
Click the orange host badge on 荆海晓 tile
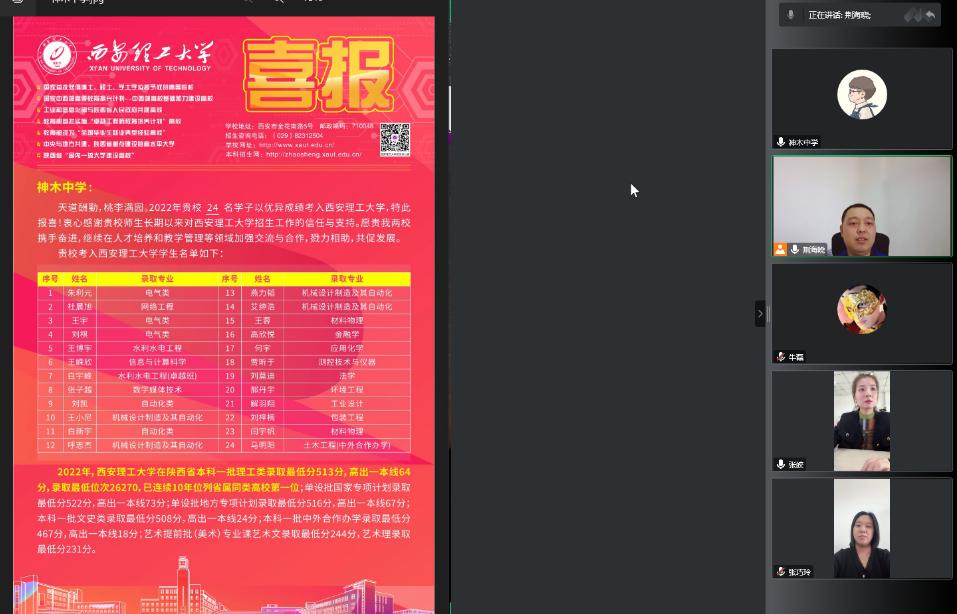780,249
